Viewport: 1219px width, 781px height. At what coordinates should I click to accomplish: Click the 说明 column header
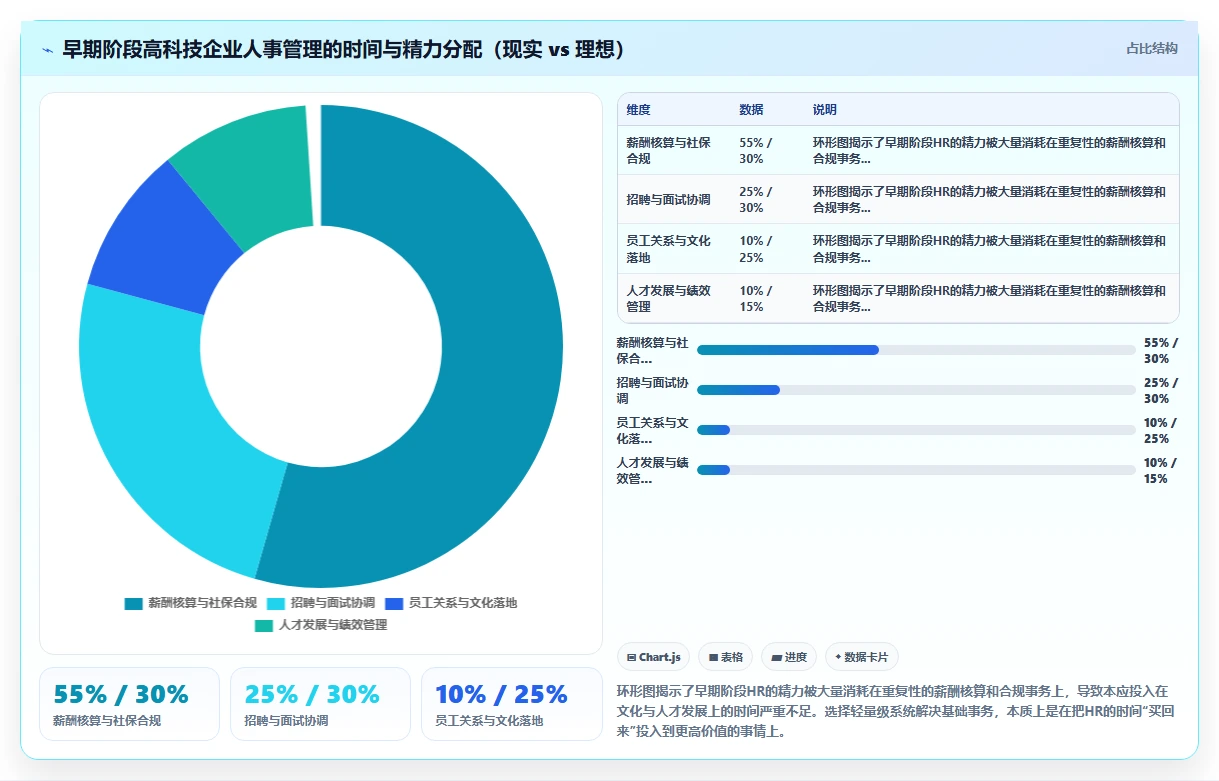pos(825,110)
